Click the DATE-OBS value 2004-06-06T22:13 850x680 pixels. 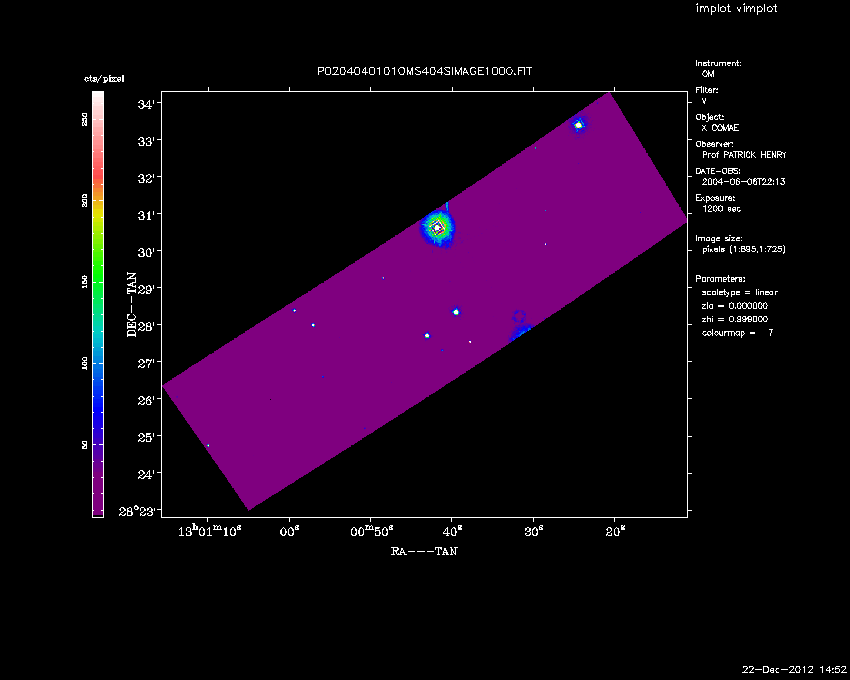(x=744, y=182)
